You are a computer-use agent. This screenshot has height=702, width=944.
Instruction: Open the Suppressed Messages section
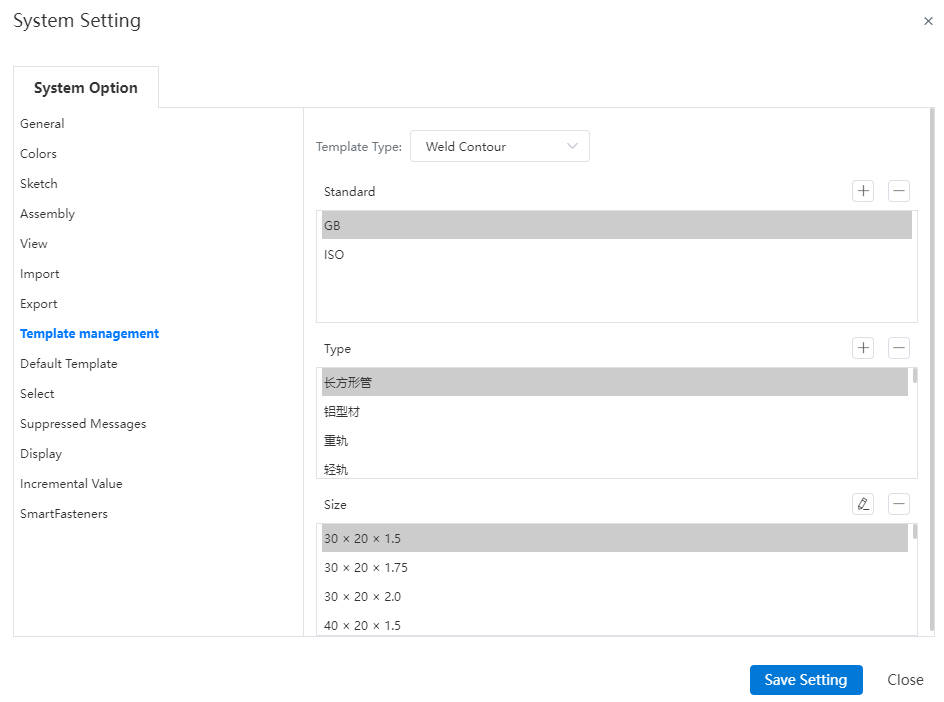click(83, 424)
